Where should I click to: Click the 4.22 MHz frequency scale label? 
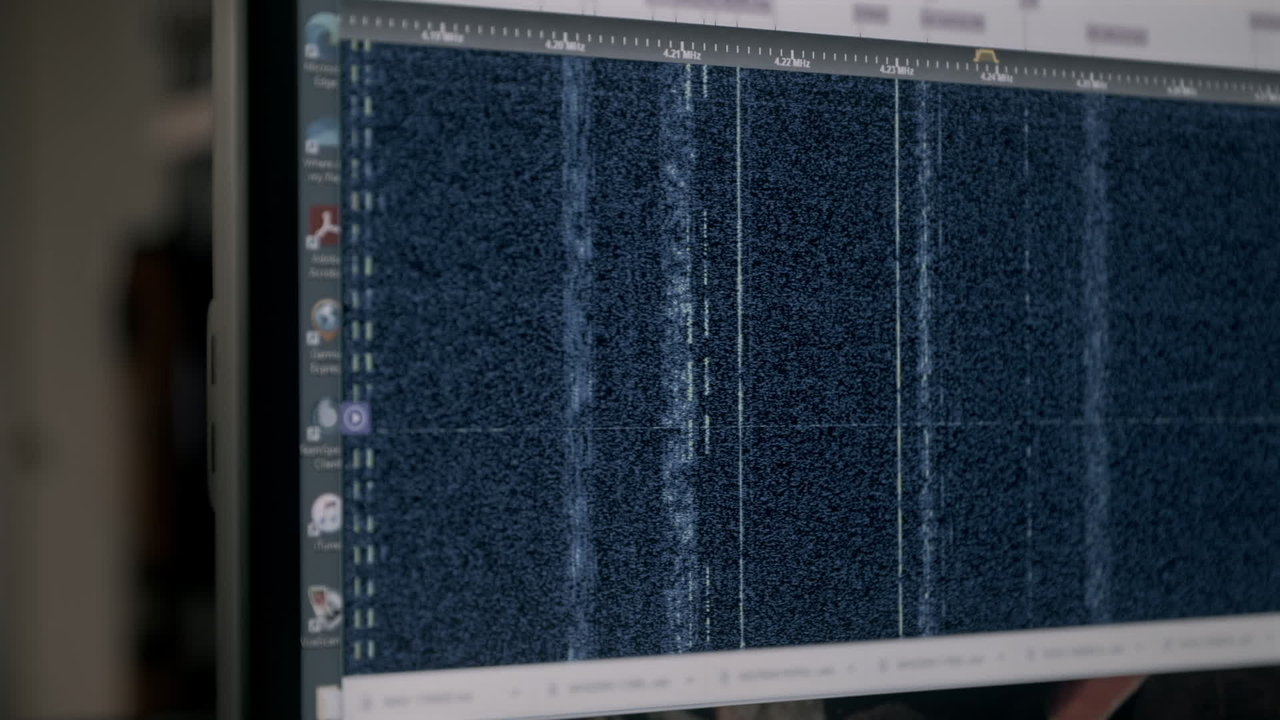(x=792, y=62)
